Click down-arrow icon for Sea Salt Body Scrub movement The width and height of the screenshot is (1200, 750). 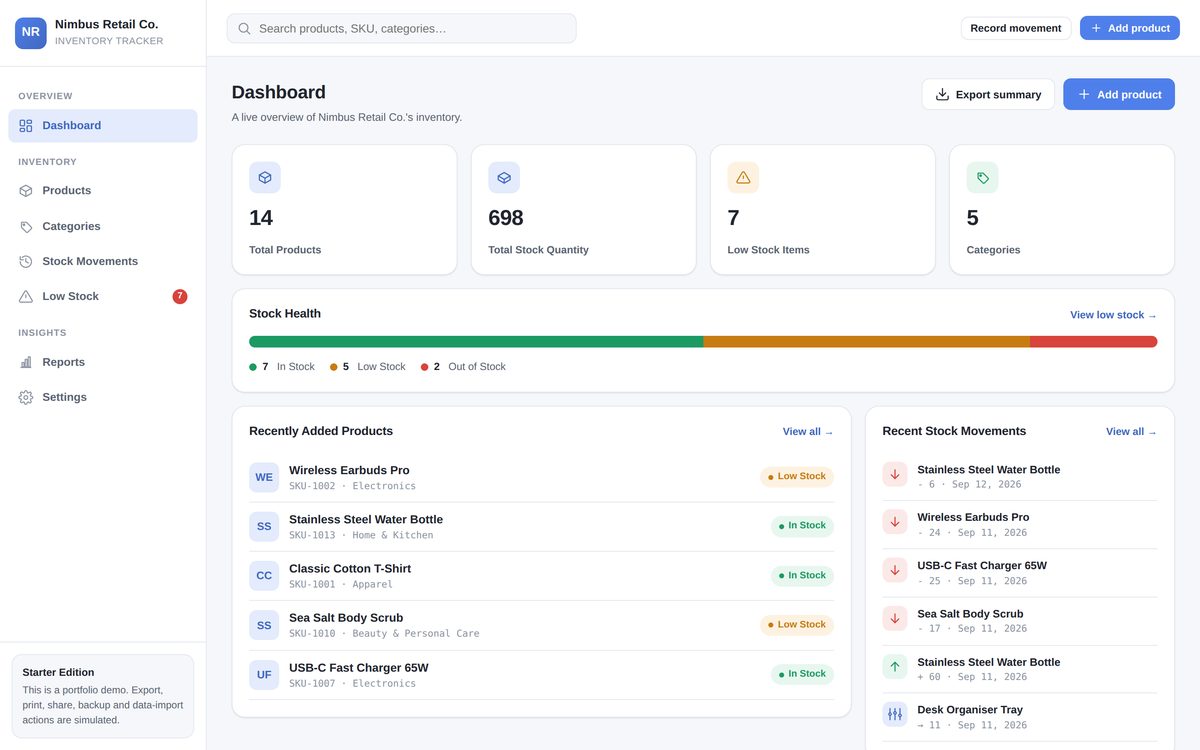coord(895,618)
